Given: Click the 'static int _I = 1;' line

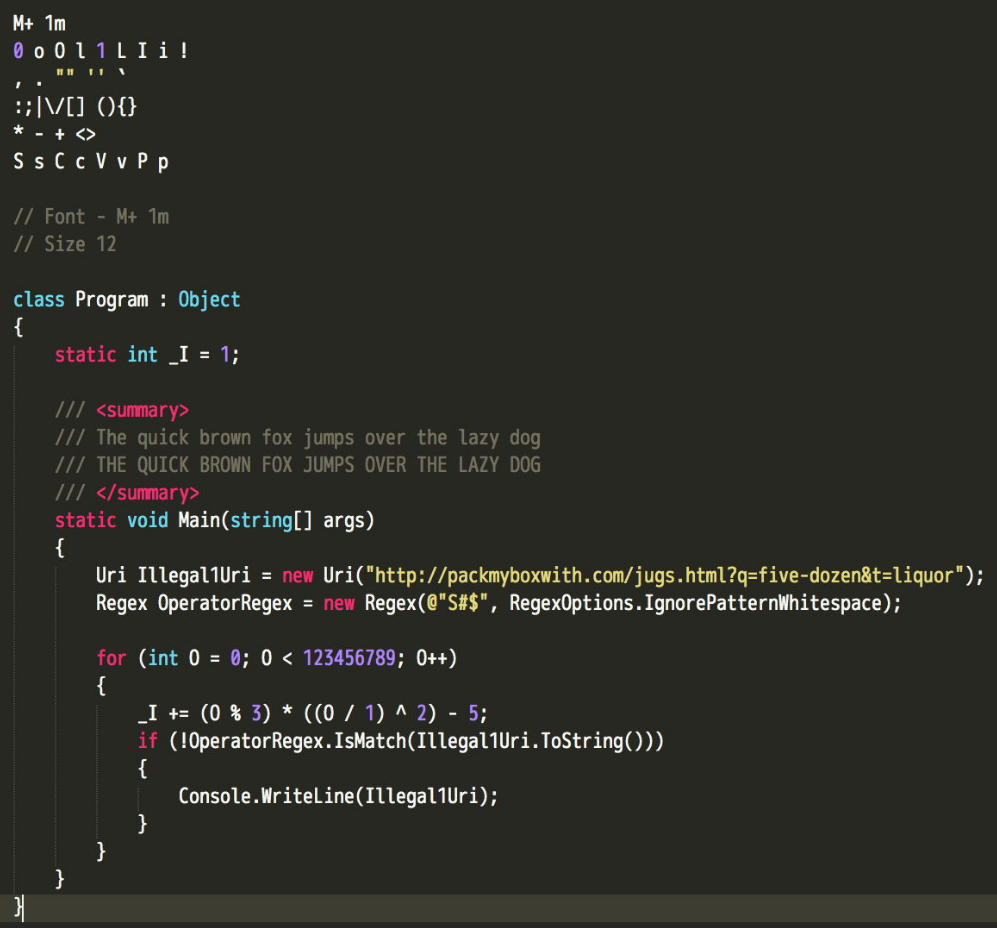Looking at the screenshot, I should [147, 354].
